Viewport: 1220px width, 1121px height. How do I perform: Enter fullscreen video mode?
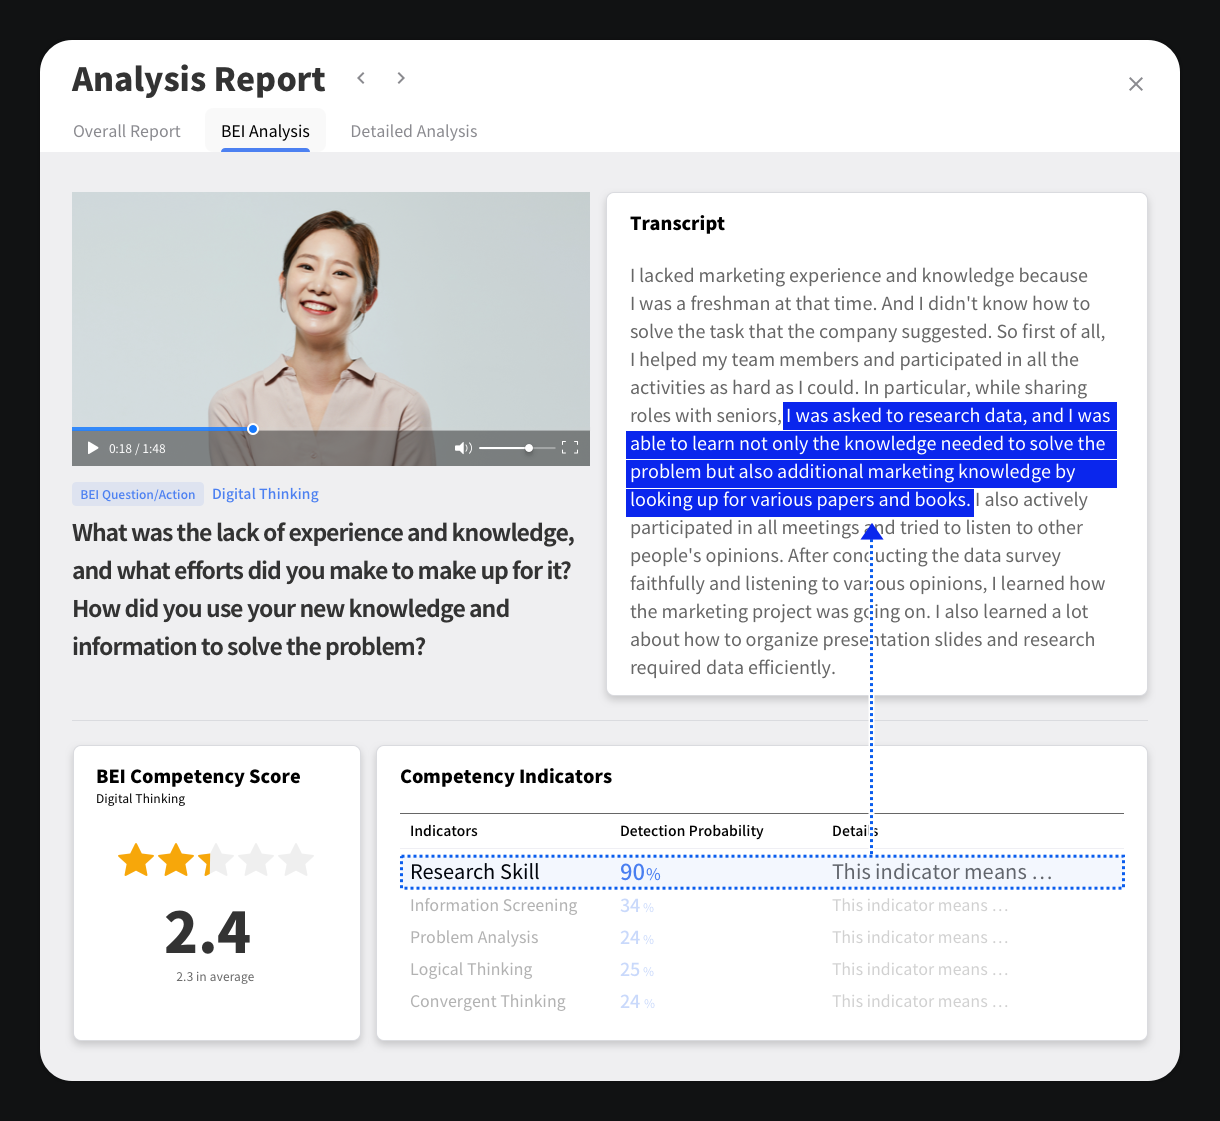point(570,448)
